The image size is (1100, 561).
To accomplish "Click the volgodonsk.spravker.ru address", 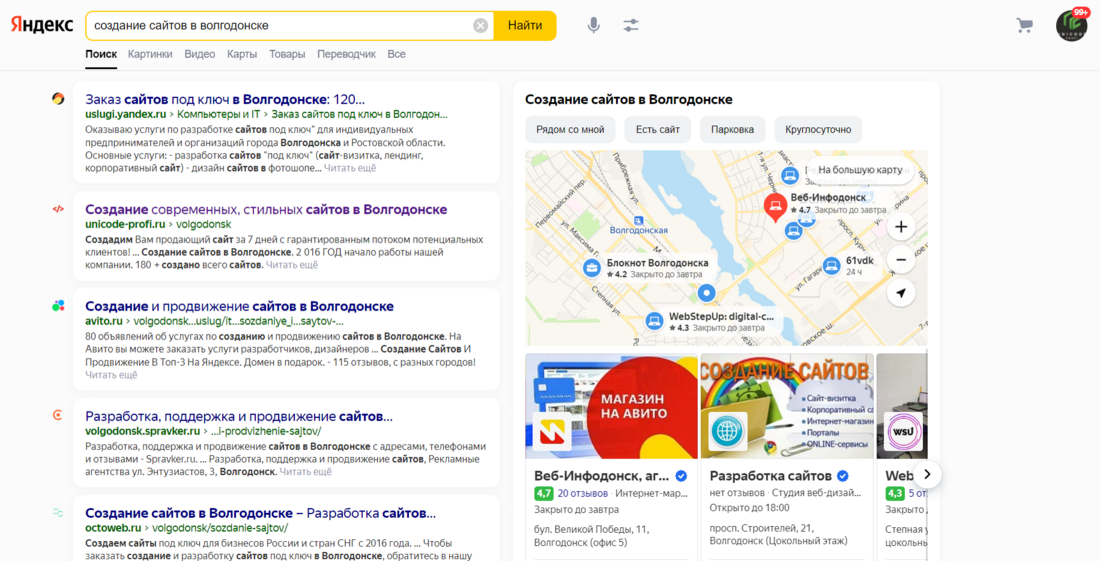I will 142,431.
